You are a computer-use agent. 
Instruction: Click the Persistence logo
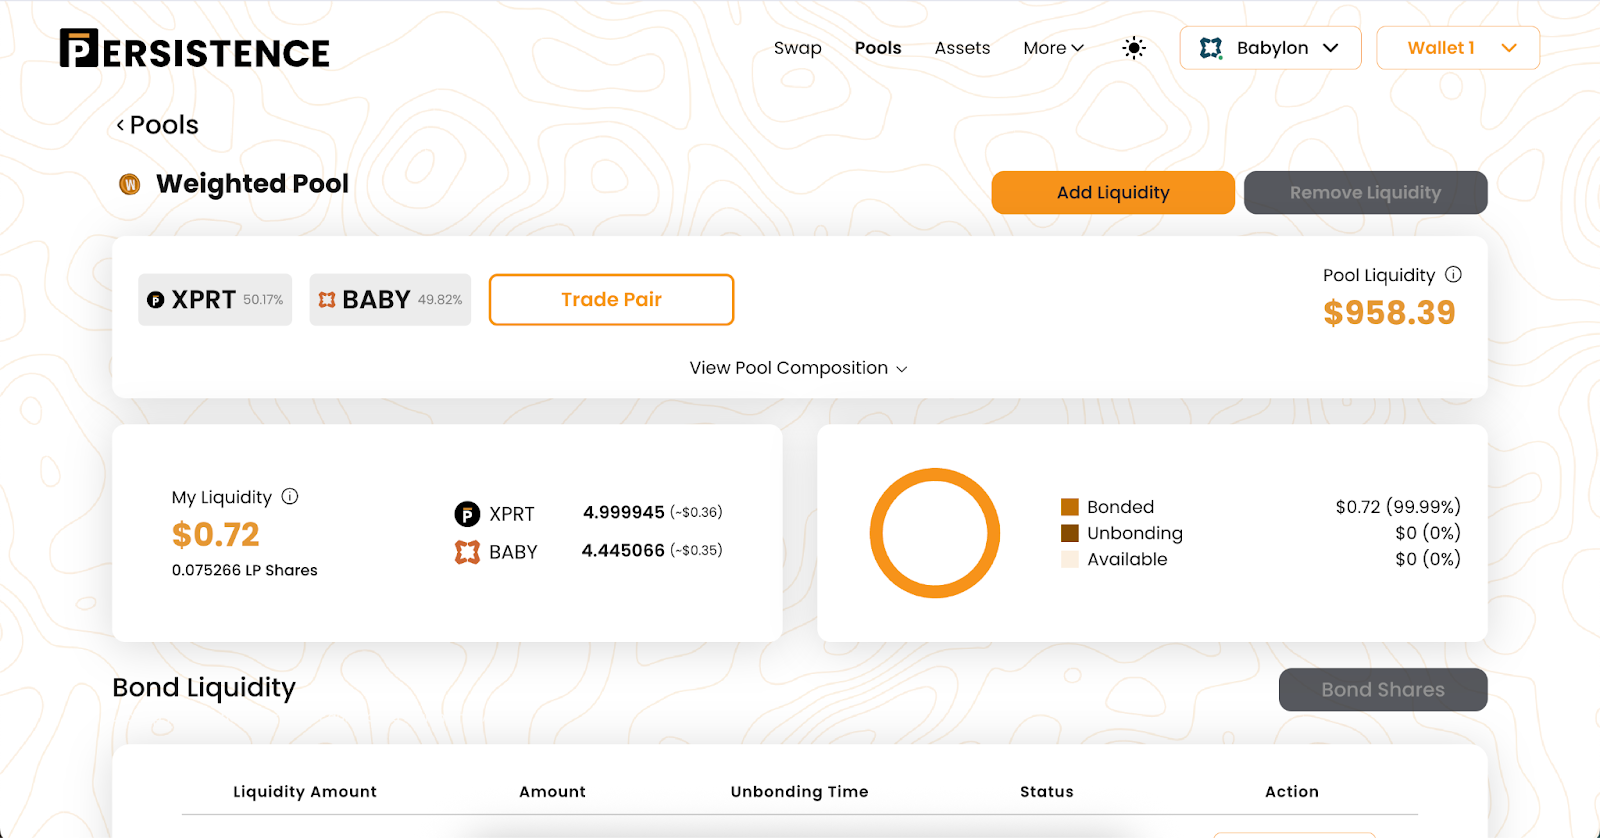(194, 49)
